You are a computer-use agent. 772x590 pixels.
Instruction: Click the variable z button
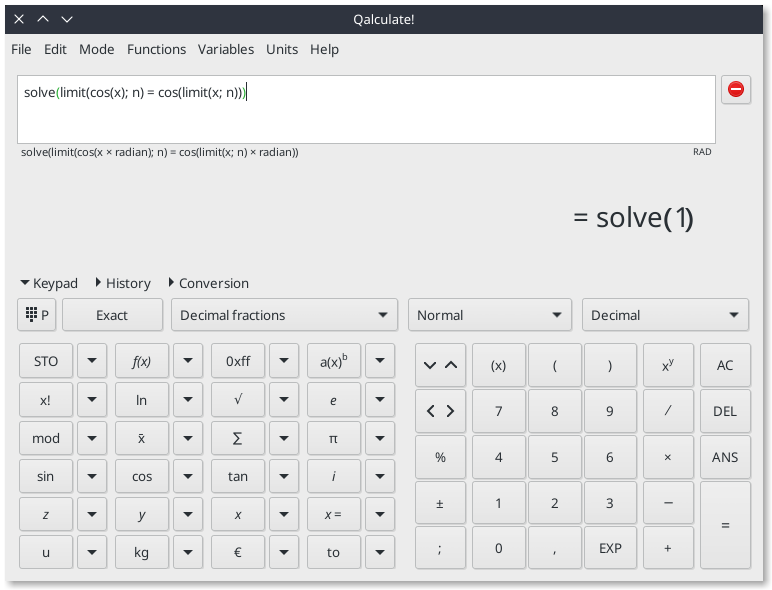pyautogui.click(x=46, y=515)
